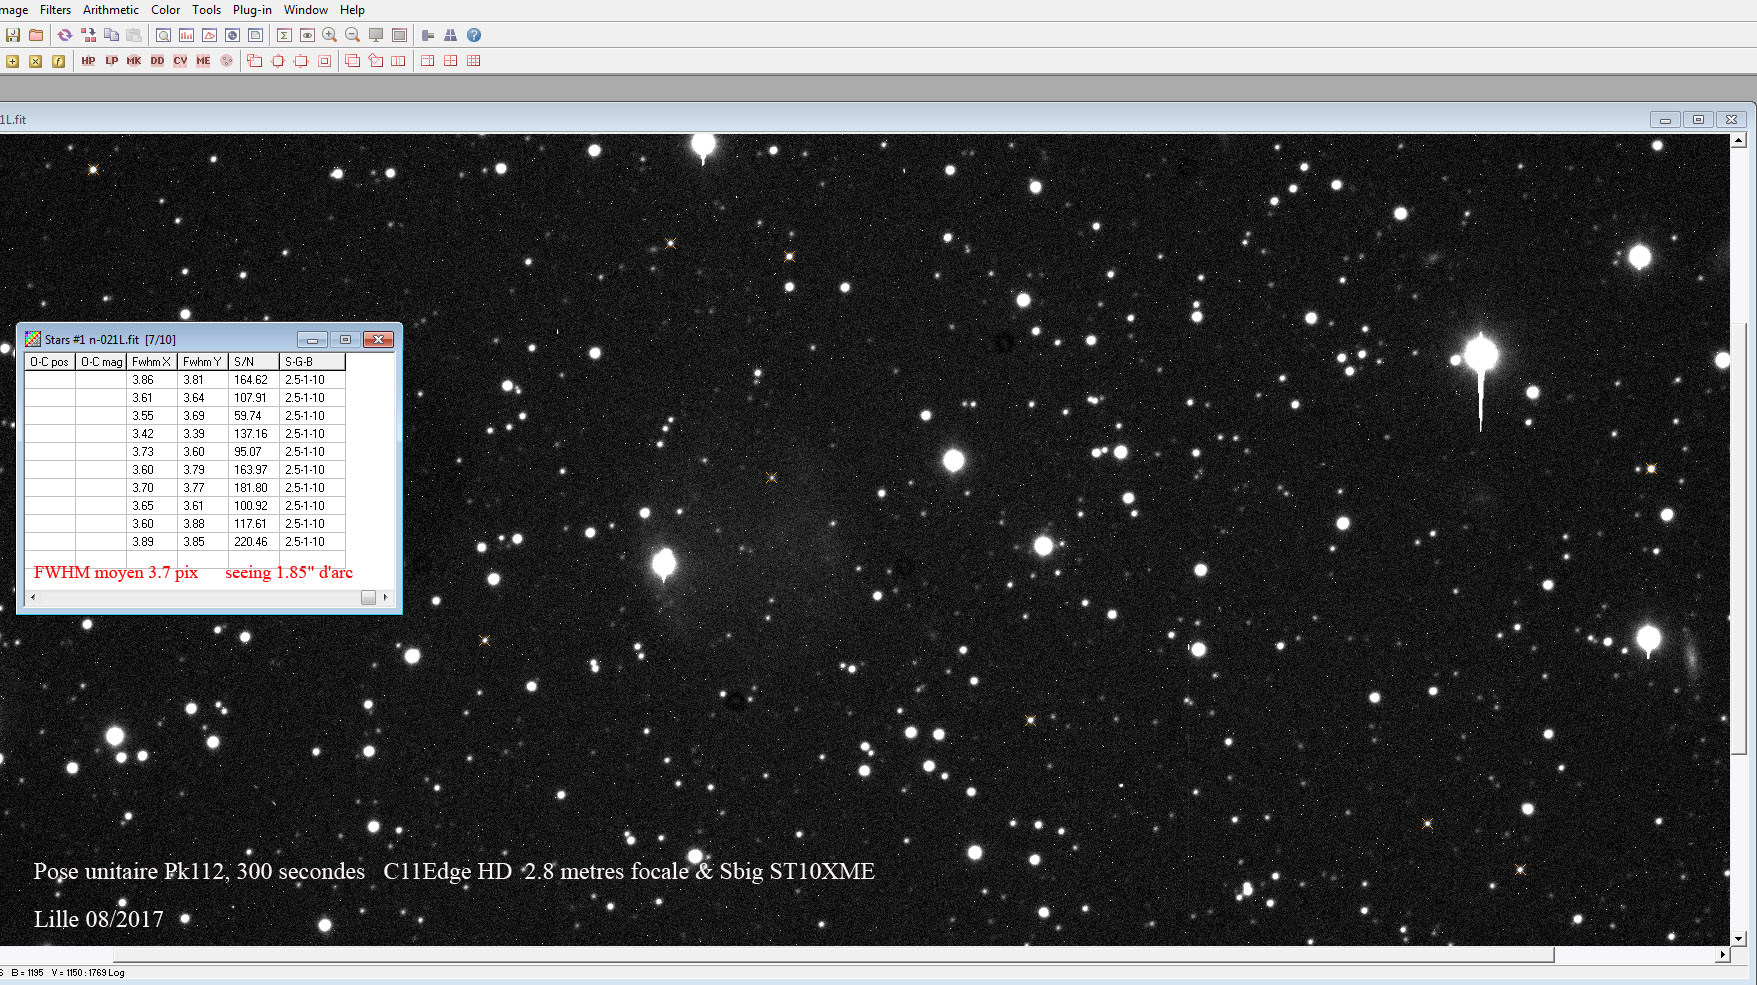The image size is (1757, 985).
Task: Select the Fwhm X value 3.86
Action: [143, 380]
